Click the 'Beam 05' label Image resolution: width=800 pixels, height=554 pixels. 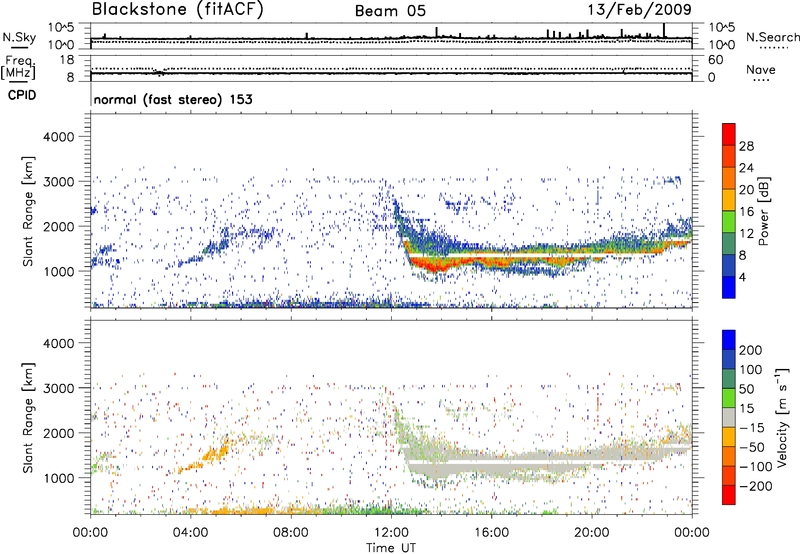[x=390, y=11]
